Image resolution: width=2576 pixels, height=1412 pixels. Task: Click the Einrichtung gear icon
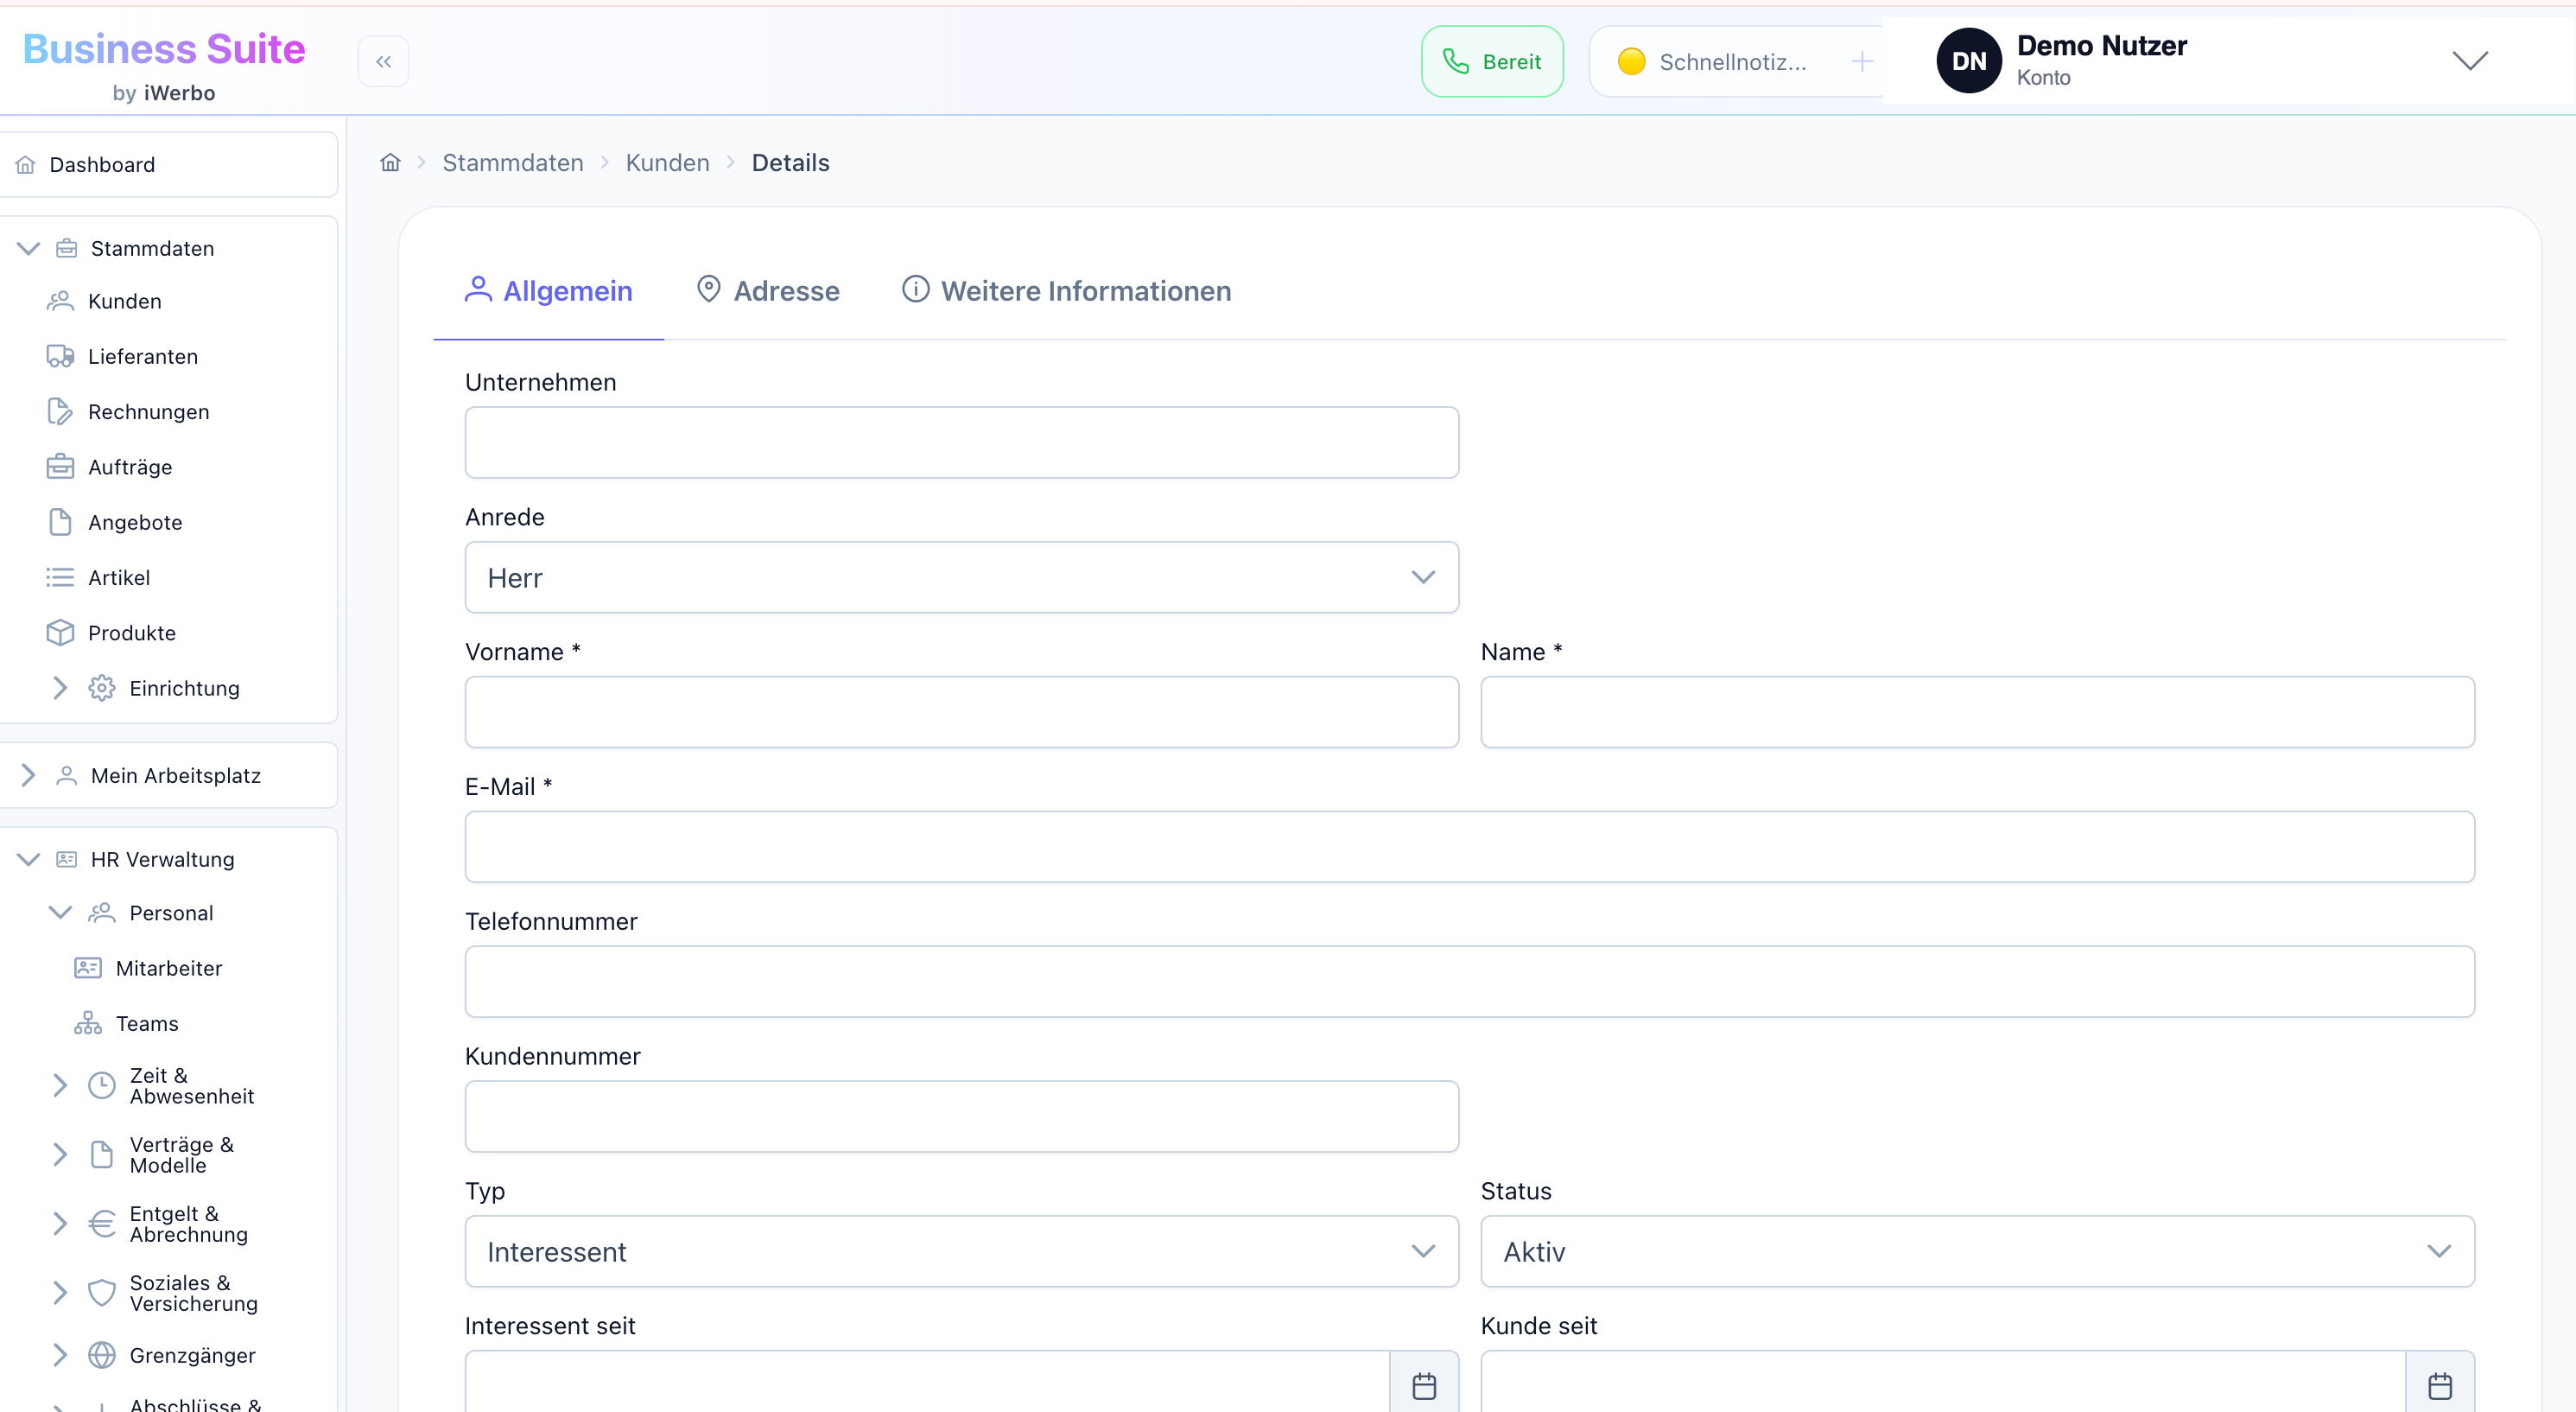click(x=102, y=688)
